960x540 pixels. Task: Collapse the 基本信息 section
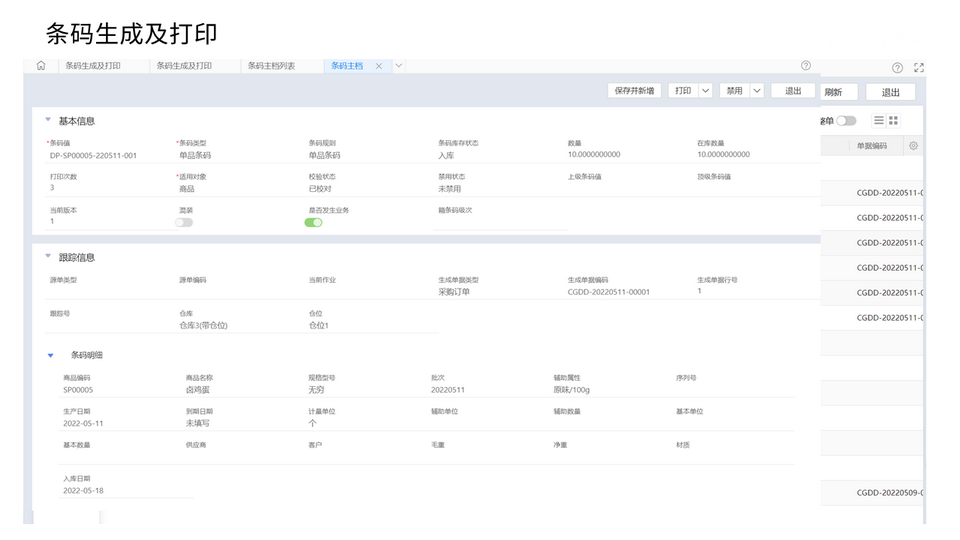[x=48, y=120]
